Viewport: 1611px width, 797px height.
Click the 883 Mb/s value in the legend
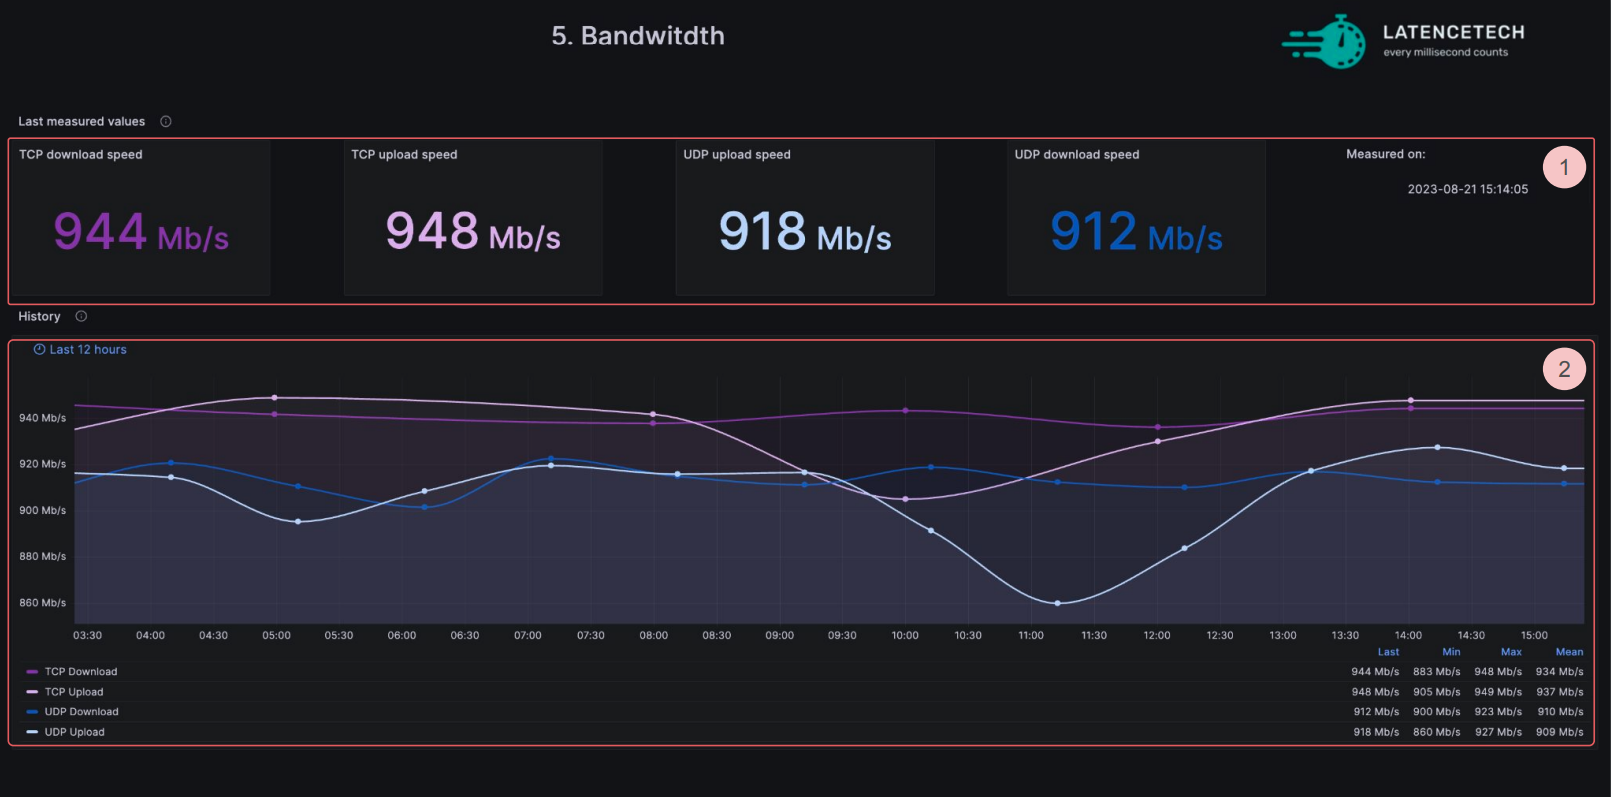[1436, 672]
